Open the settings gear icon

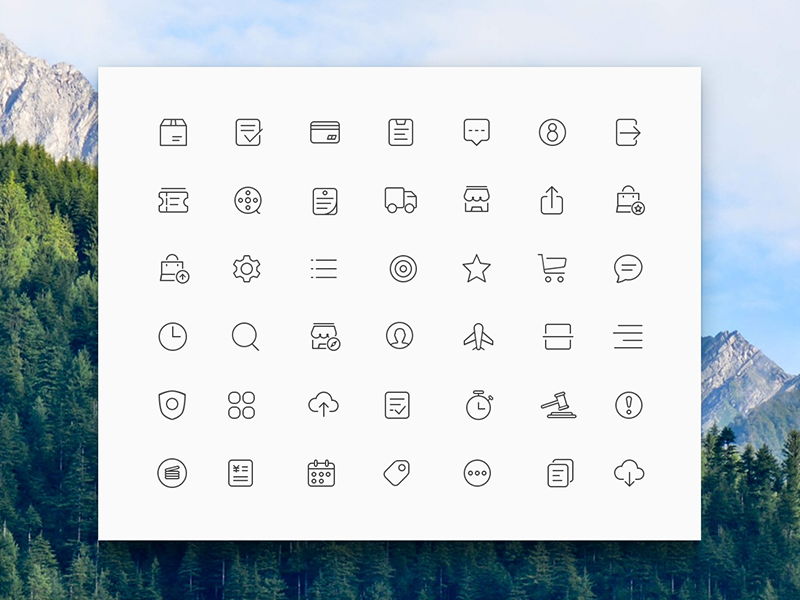247,269
